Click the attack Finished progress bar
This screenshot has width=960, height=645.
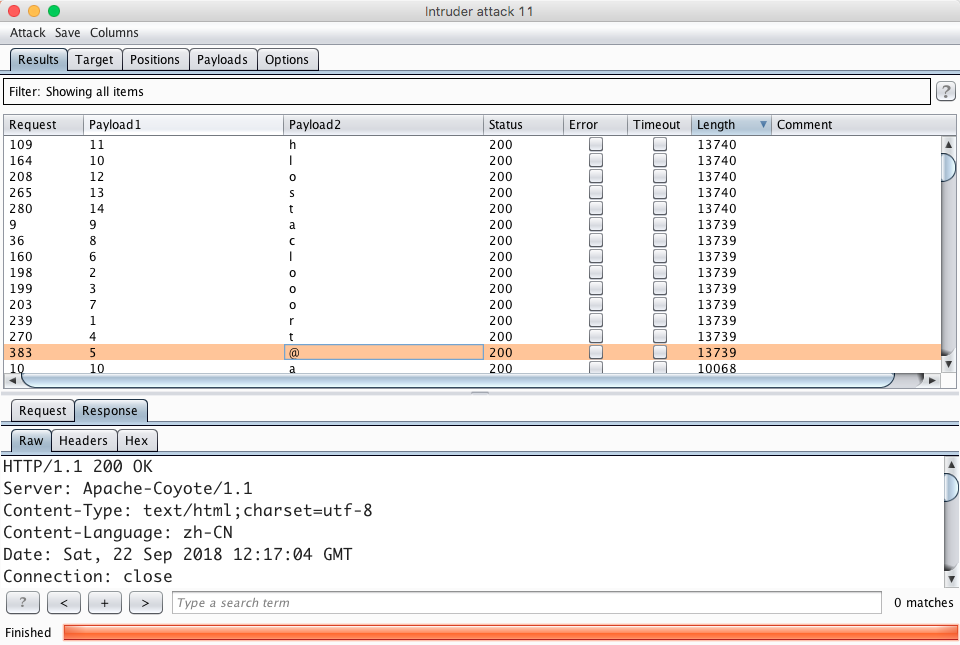point(511,632)
